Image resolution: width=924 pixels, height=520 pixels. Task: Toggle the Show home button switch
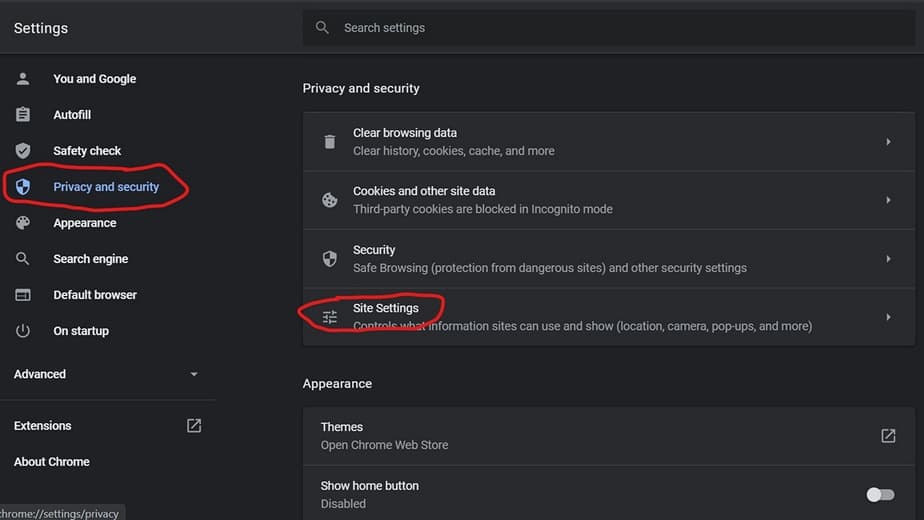[x=879, y=495]
